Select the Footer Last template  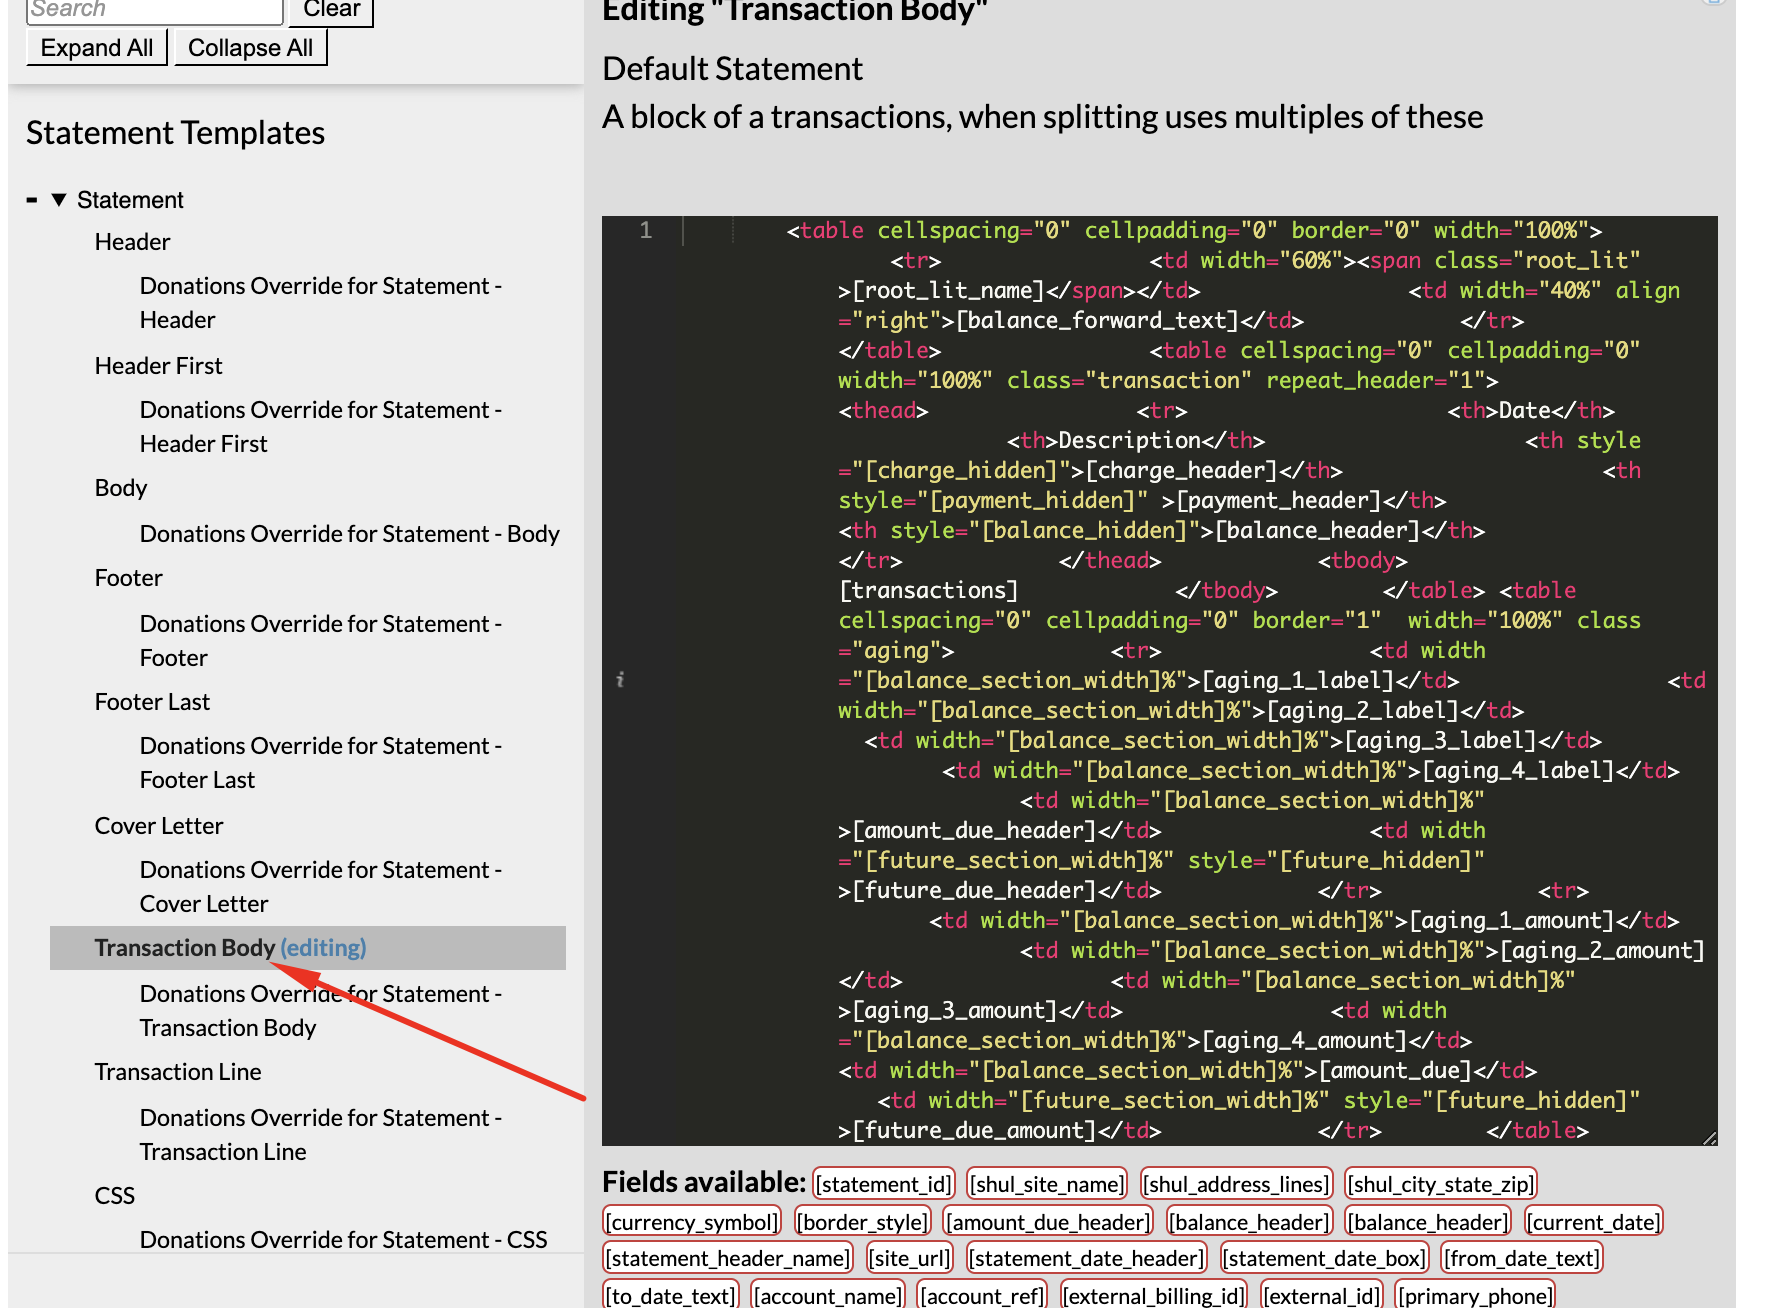[152, 702]
